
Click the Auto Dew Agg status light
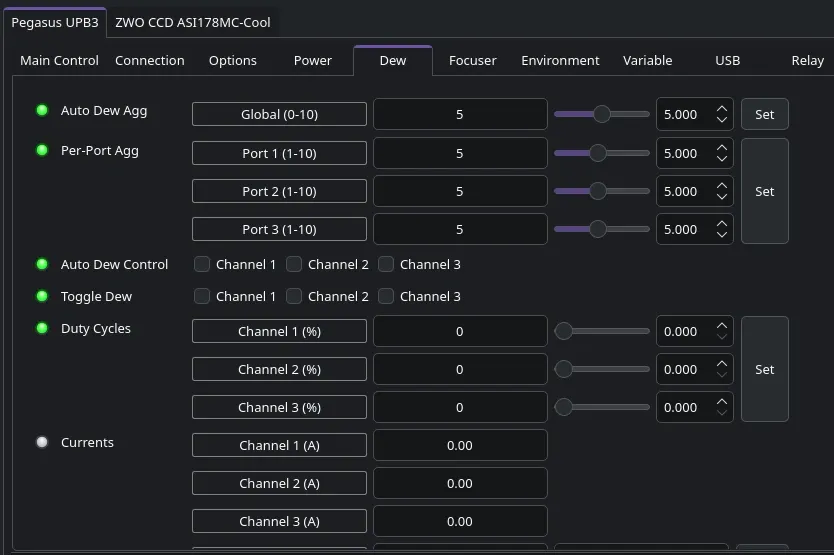click(42, 111)
